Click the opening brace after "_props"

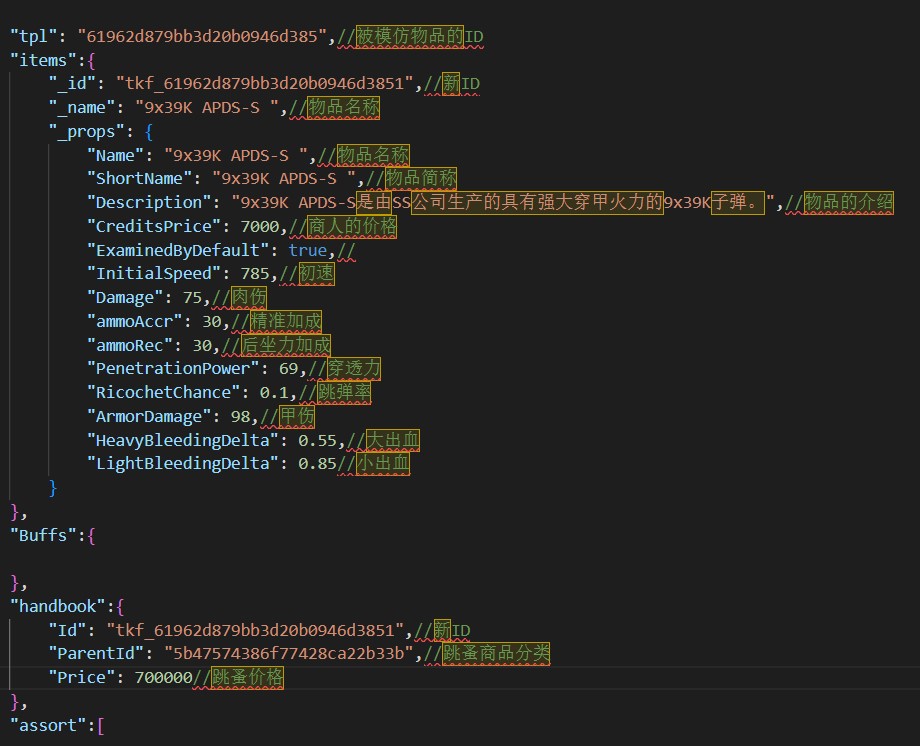149,132
